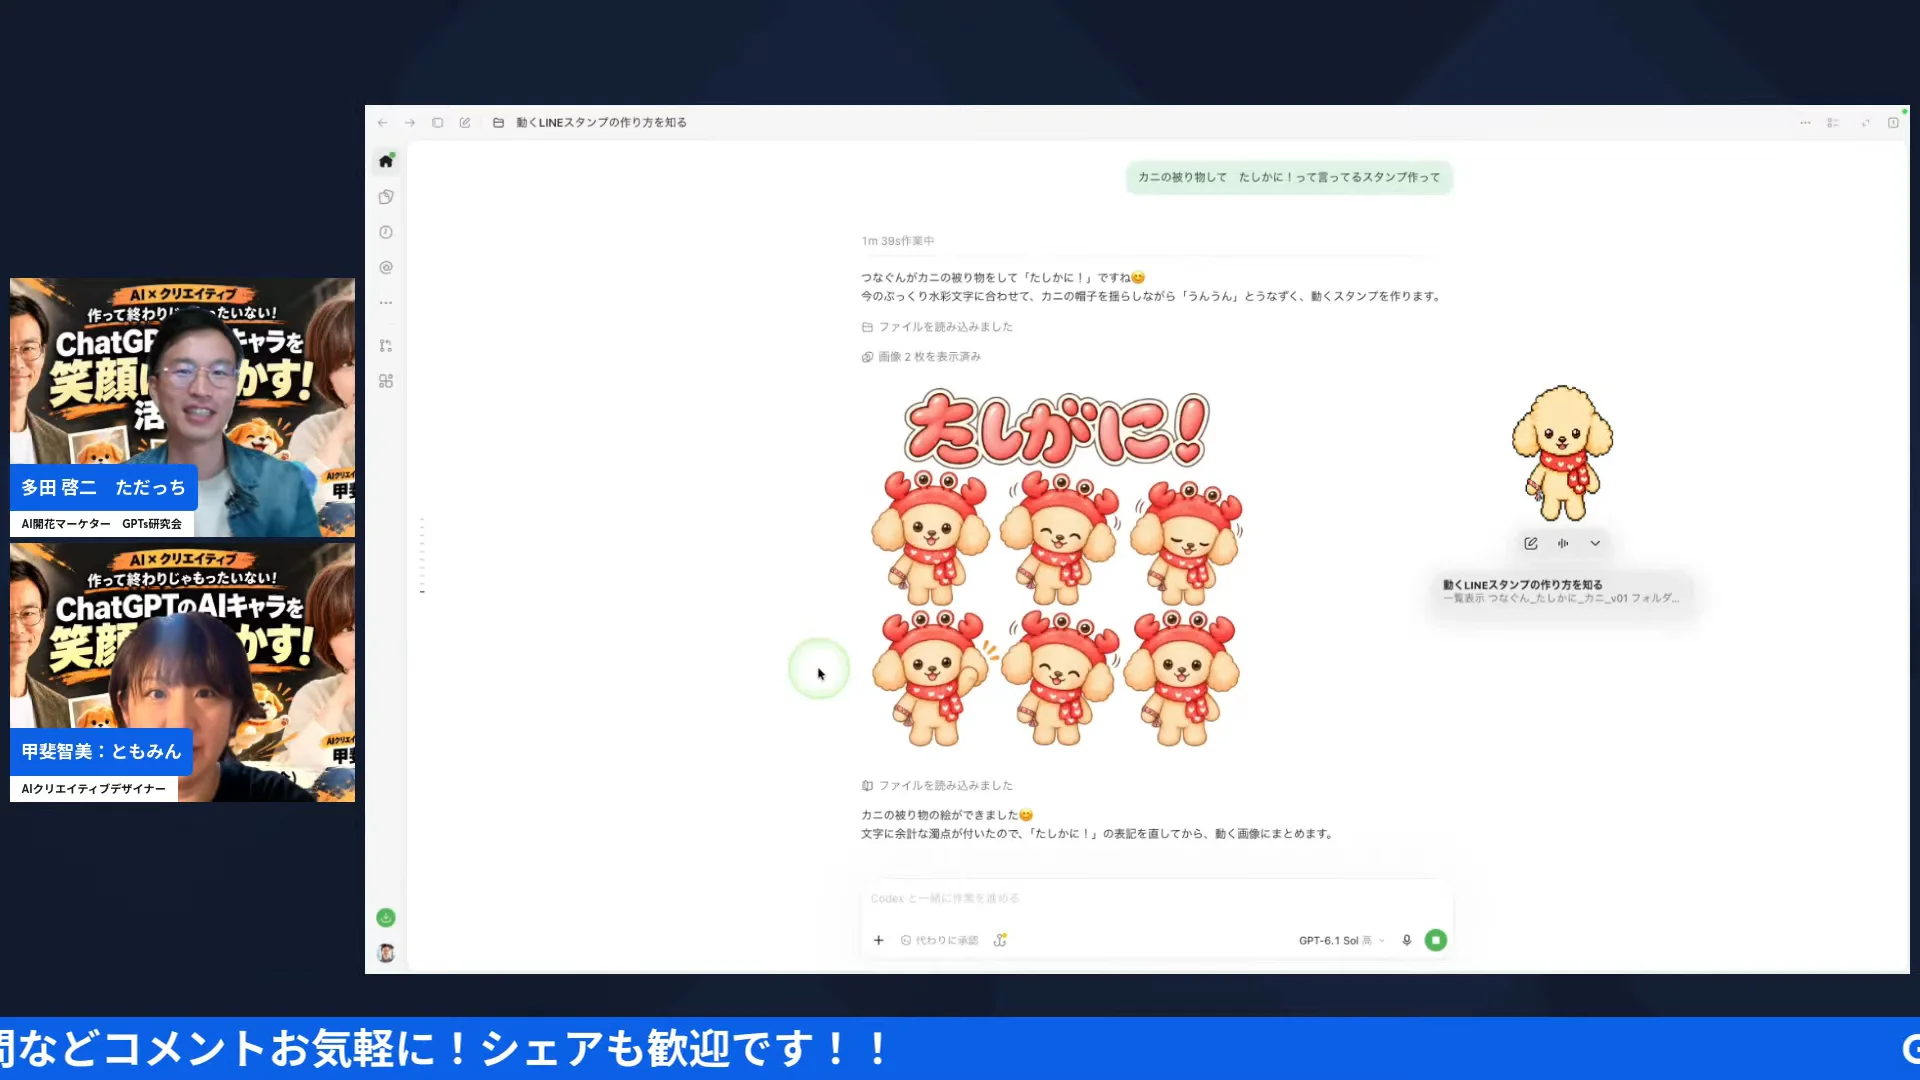Start a new chat with top-bar compose icon
This screenshot has height=1080, width=1920.
click(465, 122)
